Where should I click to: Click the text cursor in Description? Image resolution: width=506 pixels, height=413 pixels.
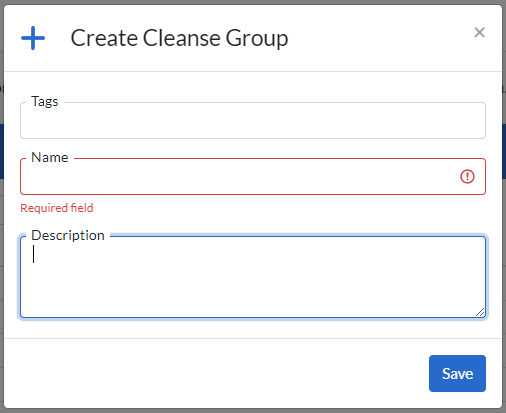33,254
